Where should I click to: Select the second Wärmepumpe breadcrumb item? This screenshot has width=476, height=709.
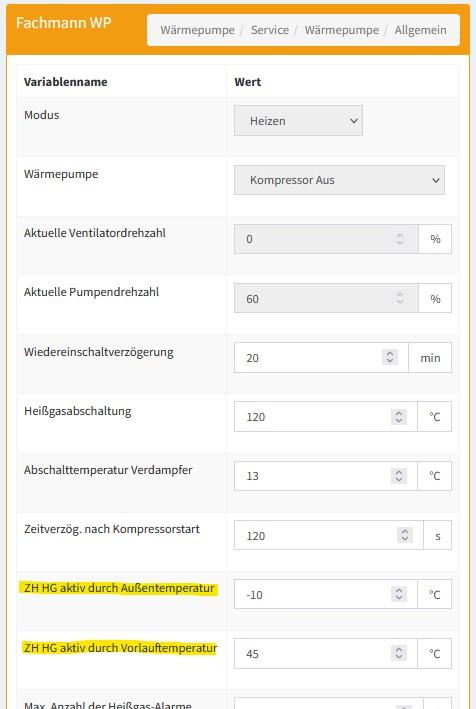[342, 30]
